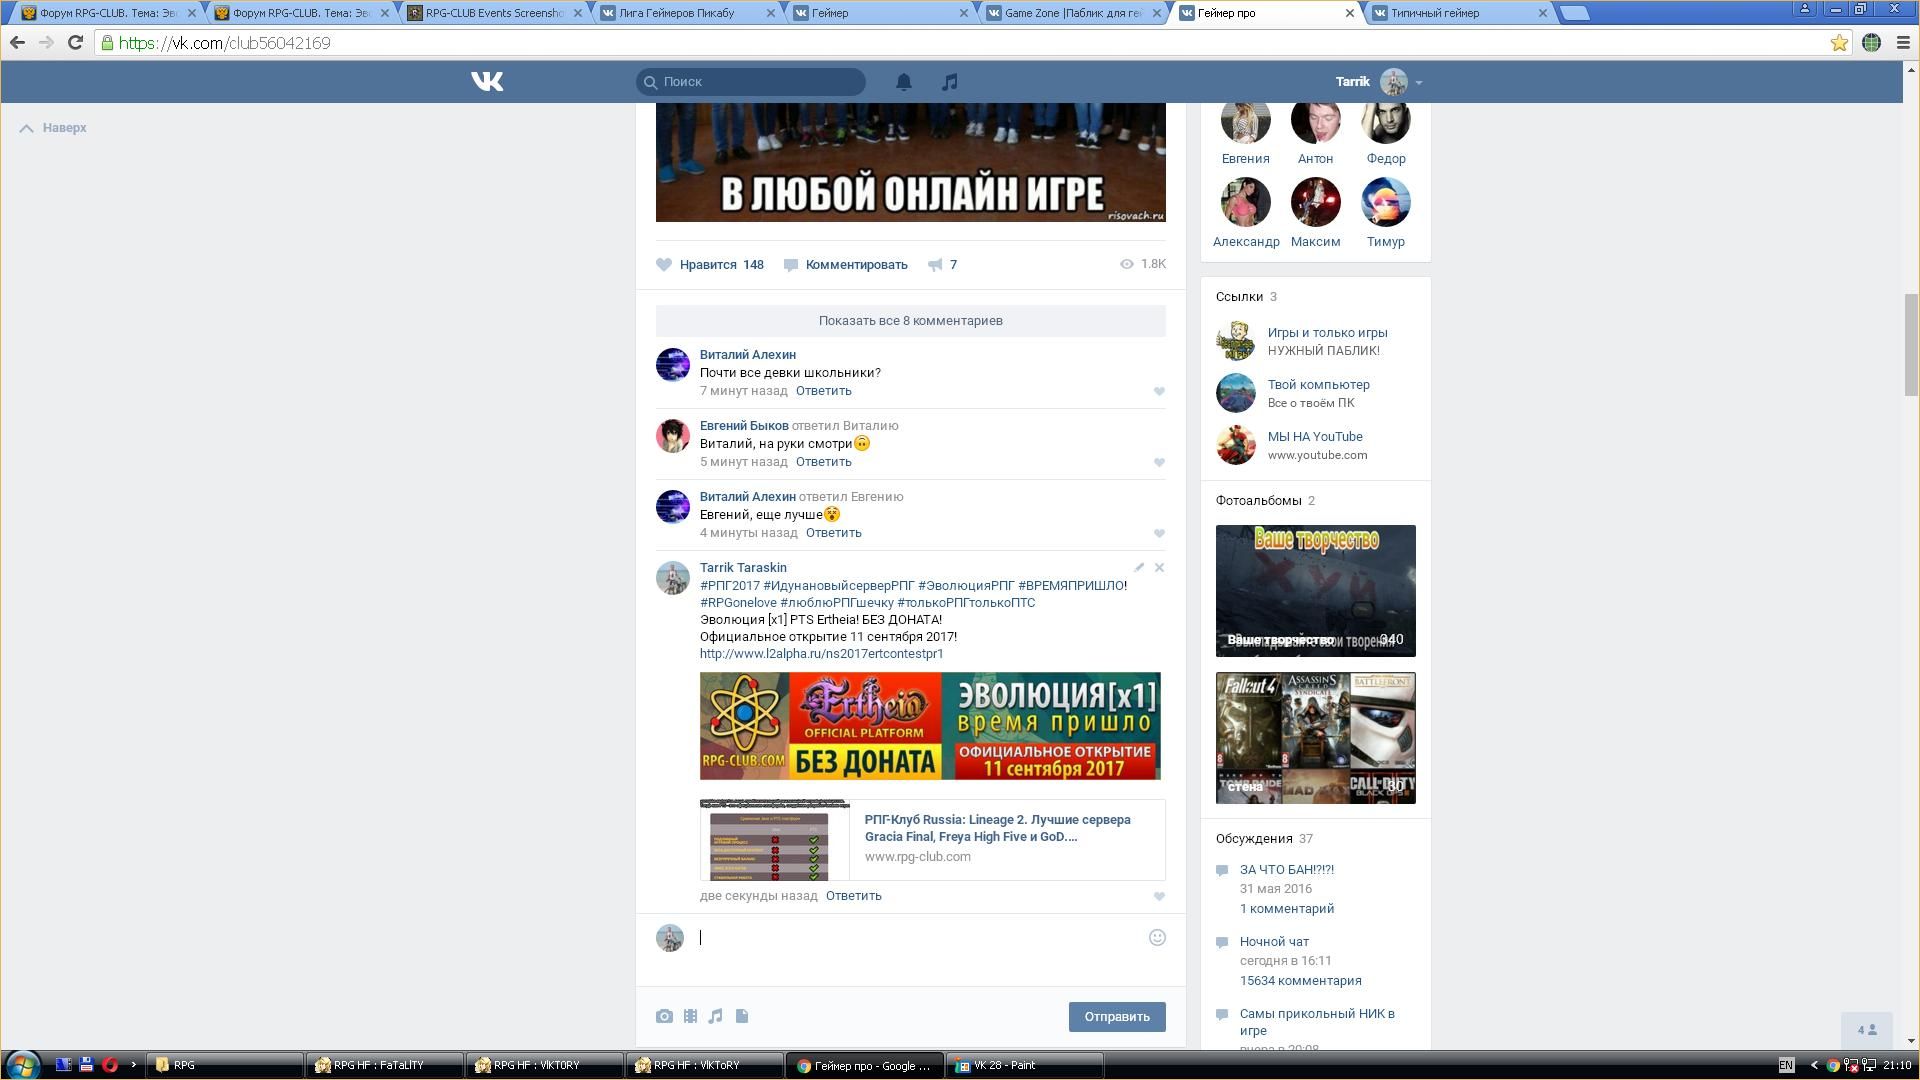Open 'Игры и только игры' link
1920x1080 pixels.
coord(1327,333)
